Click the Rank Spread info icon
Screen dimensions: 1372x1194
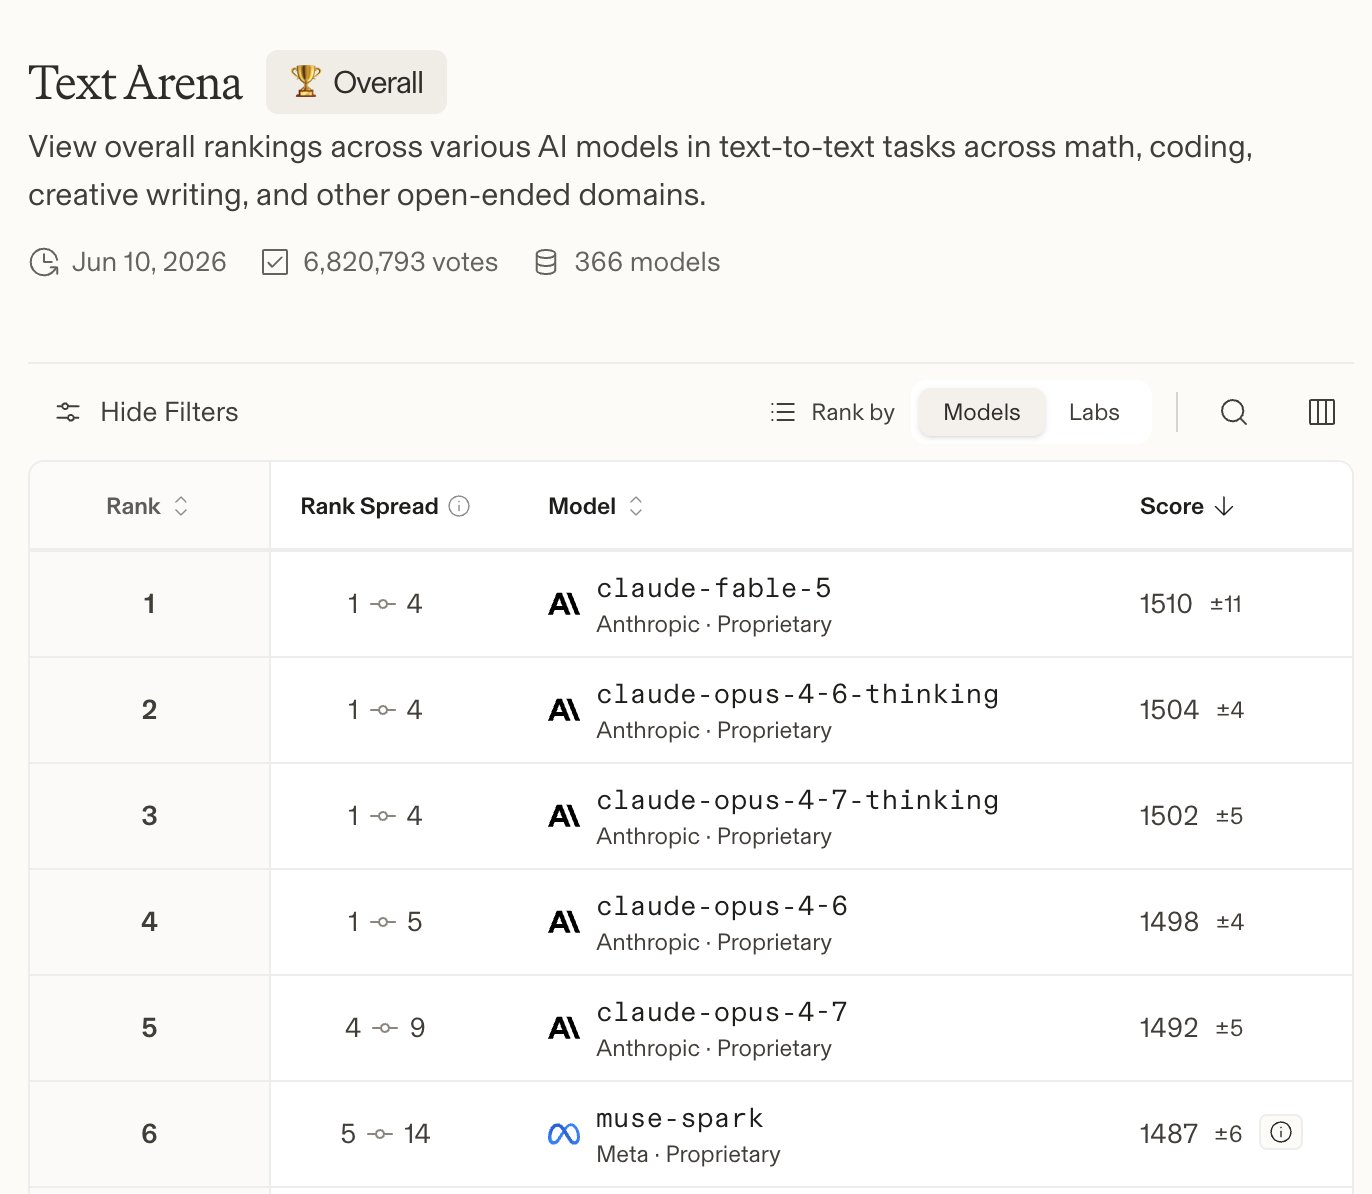tap(459, 506)
